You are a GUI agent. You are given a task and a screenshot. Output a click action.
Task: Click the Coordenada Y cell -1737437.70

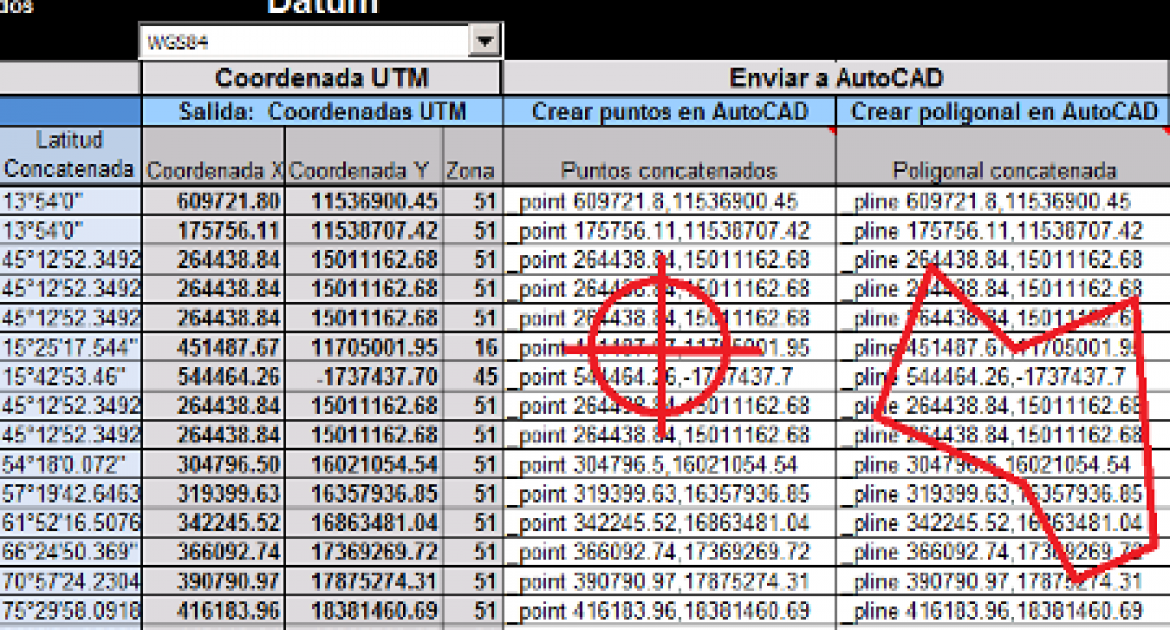364,378
